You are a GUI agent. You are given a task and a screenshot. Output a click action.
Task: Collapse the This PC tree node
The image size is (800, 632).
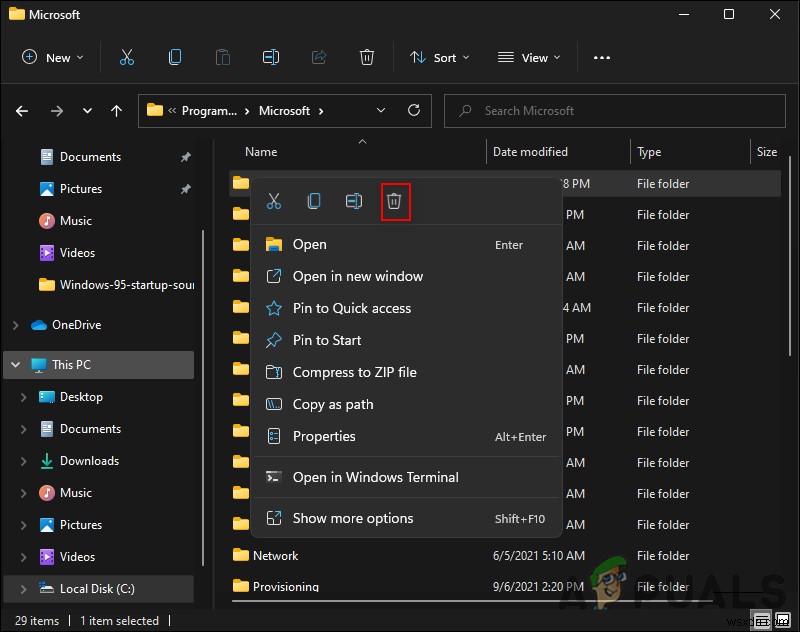(15, 365)
